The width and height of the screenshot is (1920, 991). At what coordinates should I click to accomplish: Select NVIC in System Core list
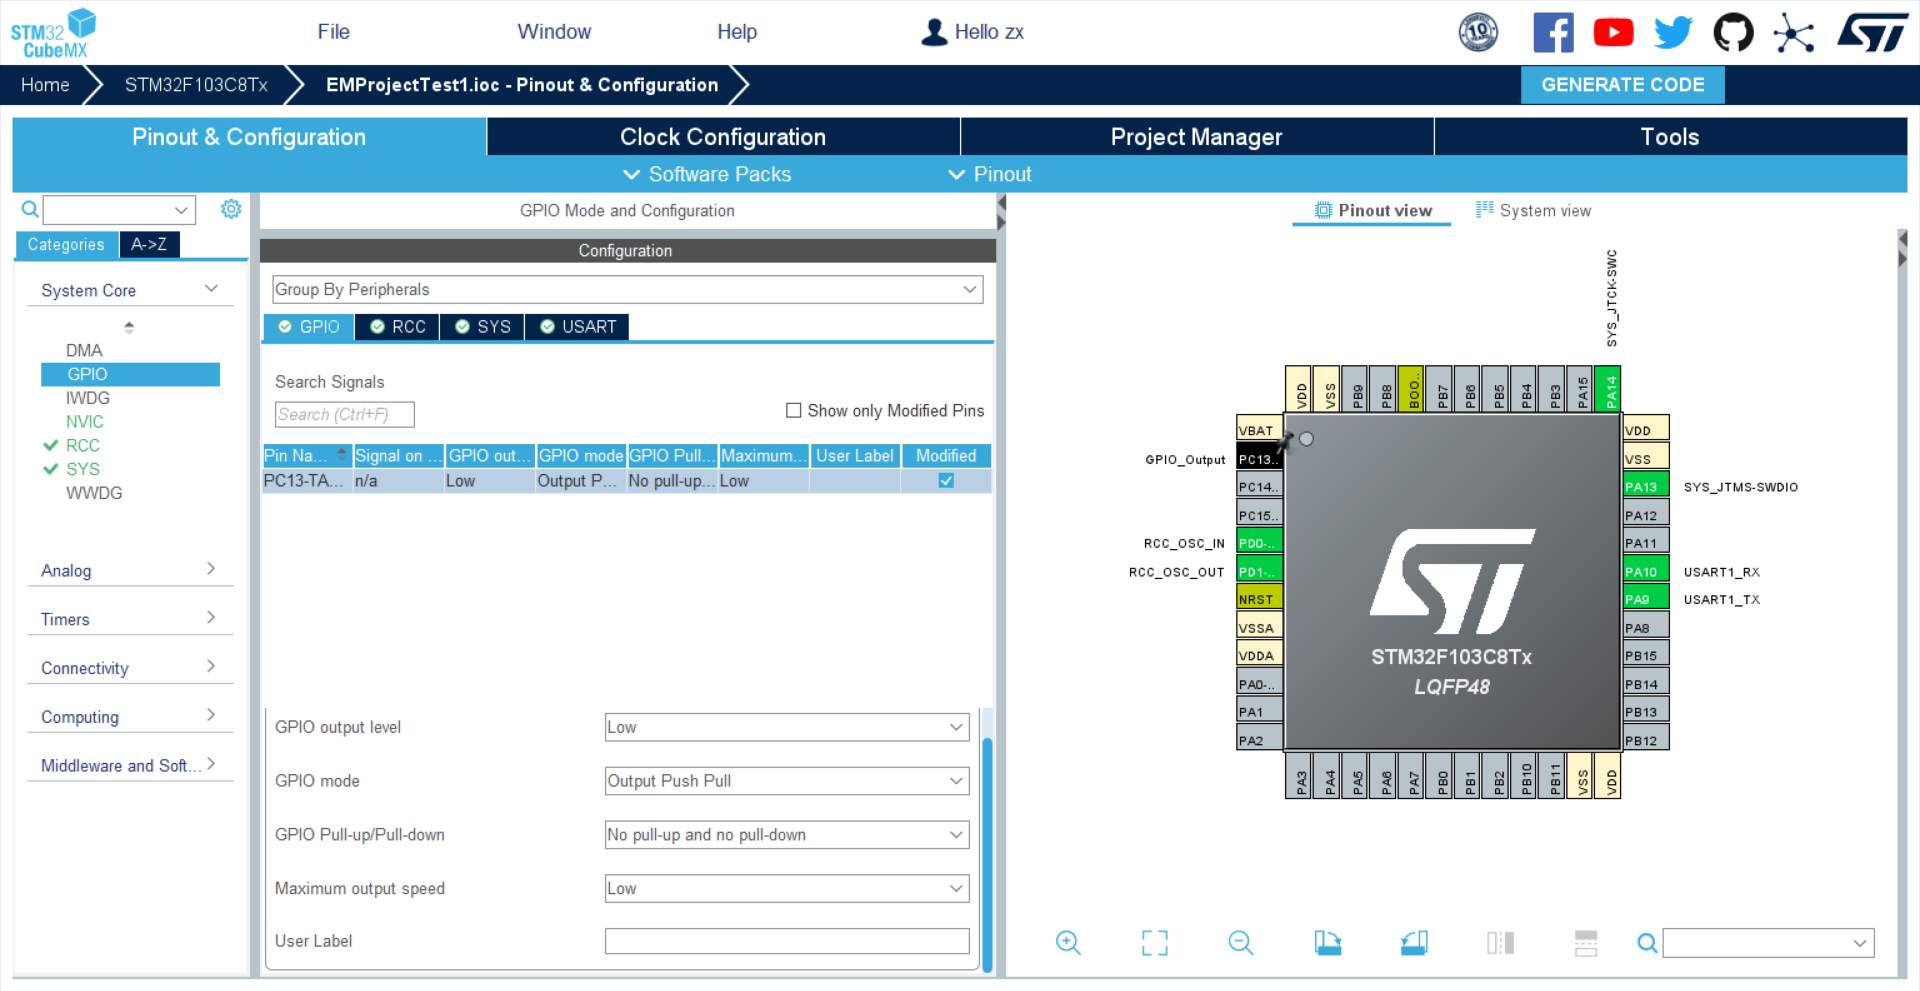pyautogui.click(x=85, y=422)
